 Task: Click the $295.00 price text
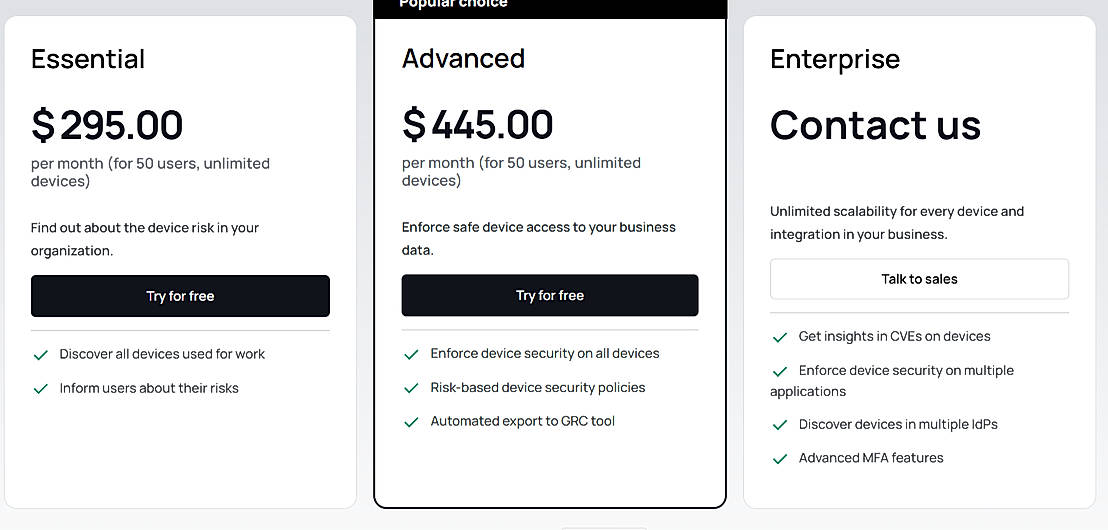tap(107, 125)
